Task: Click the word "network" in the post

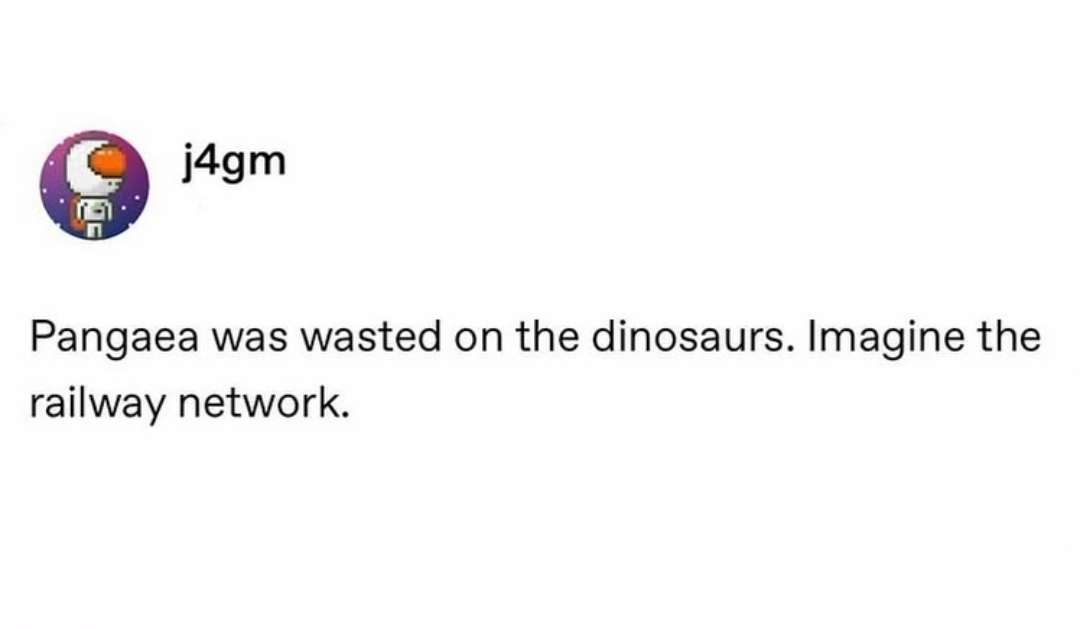Action: pyautogui.click(x=257, y=403)
